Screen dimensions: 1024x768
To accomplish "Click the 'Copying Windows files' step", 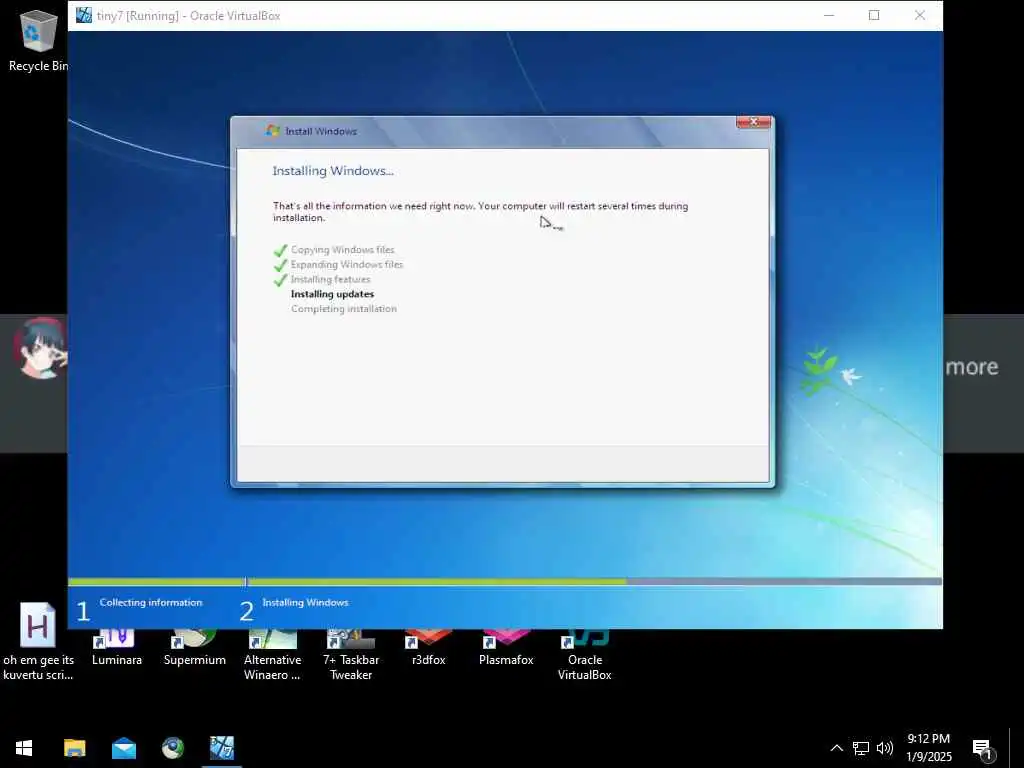I will pos(343,249).
